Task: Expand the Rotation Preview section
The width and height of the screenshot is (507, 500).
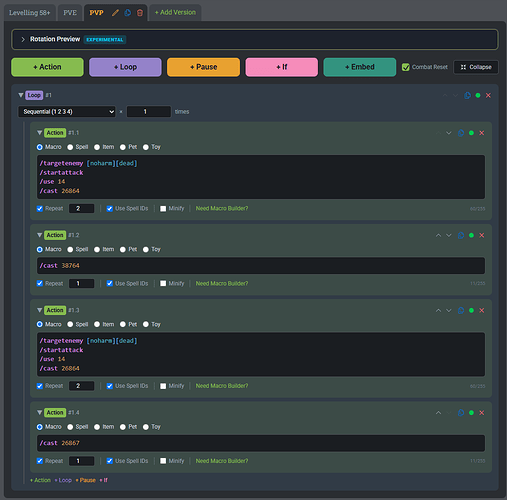Action: click(x=23, y=39)
